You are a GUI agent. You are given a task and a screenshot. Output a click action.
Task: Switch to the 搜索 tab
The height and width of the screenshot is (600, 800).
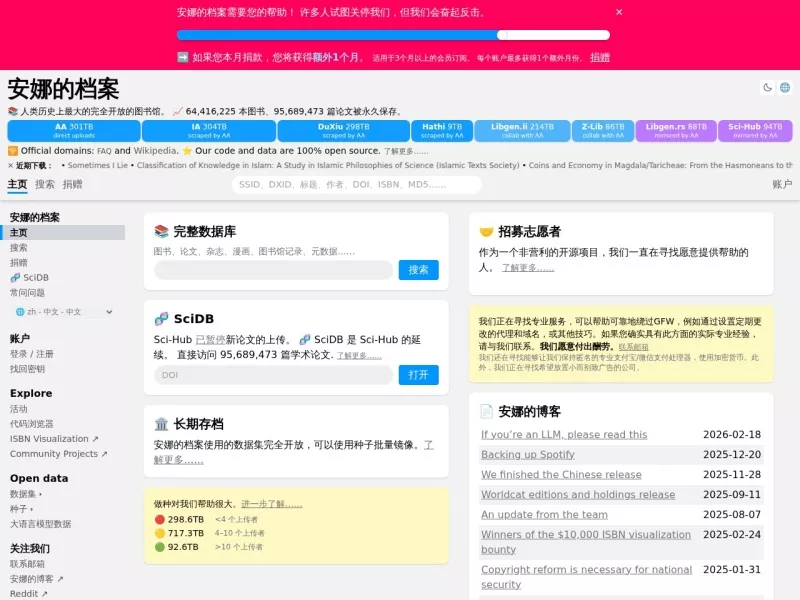44,184
